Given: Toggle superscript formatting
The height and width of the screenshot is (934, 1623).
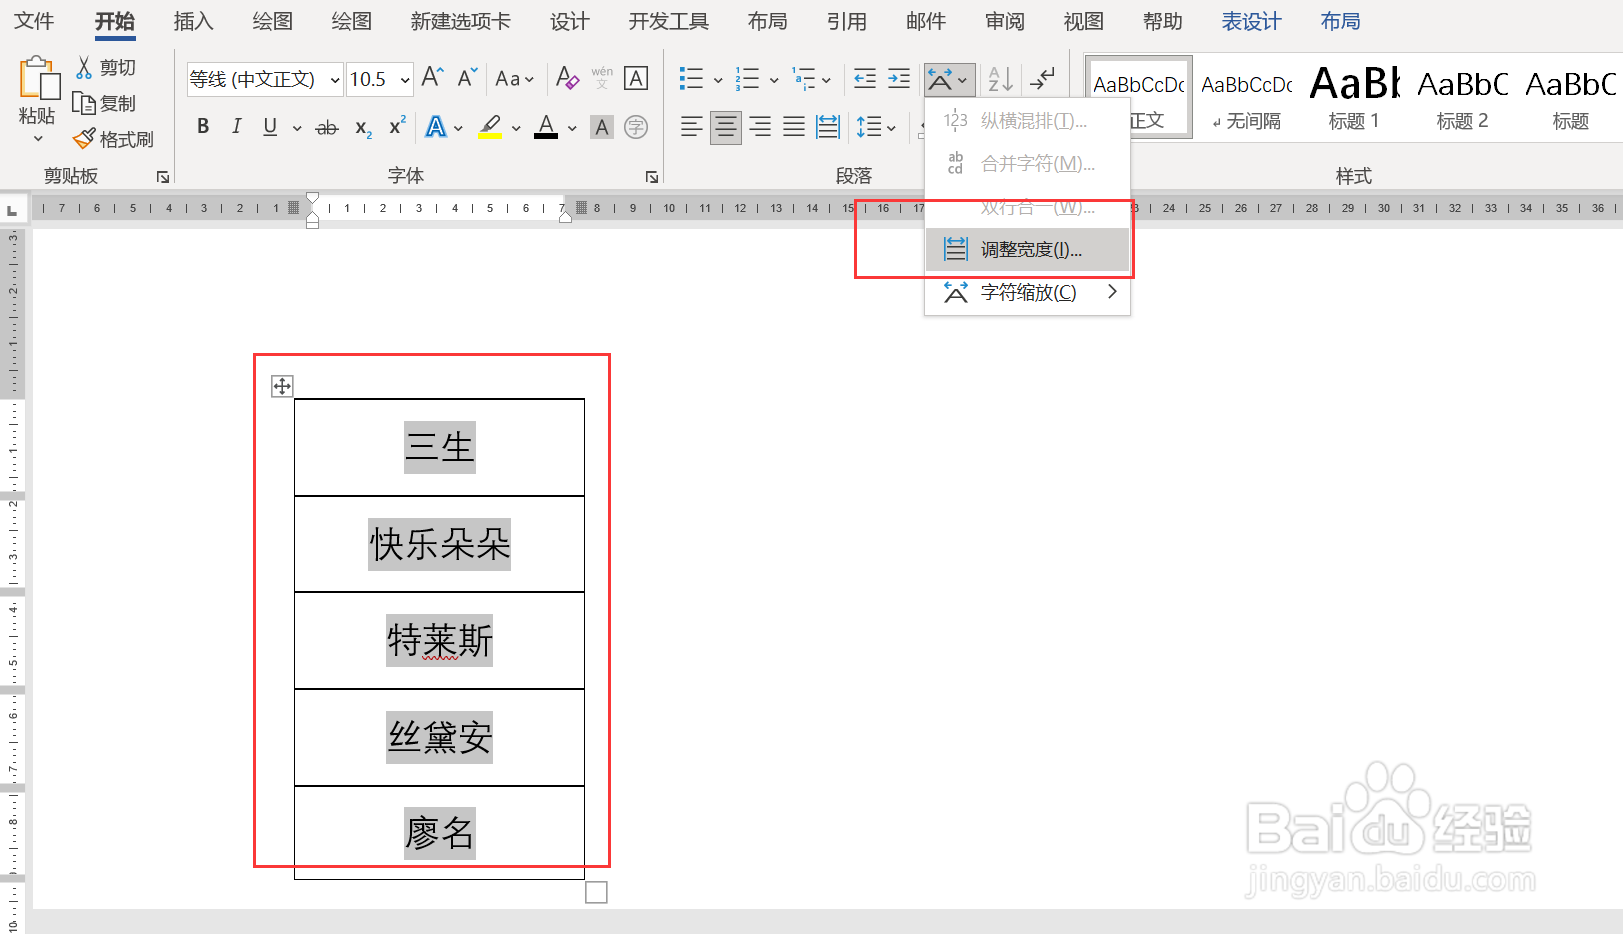Looking at the screenshot, I should coord(397,127).
